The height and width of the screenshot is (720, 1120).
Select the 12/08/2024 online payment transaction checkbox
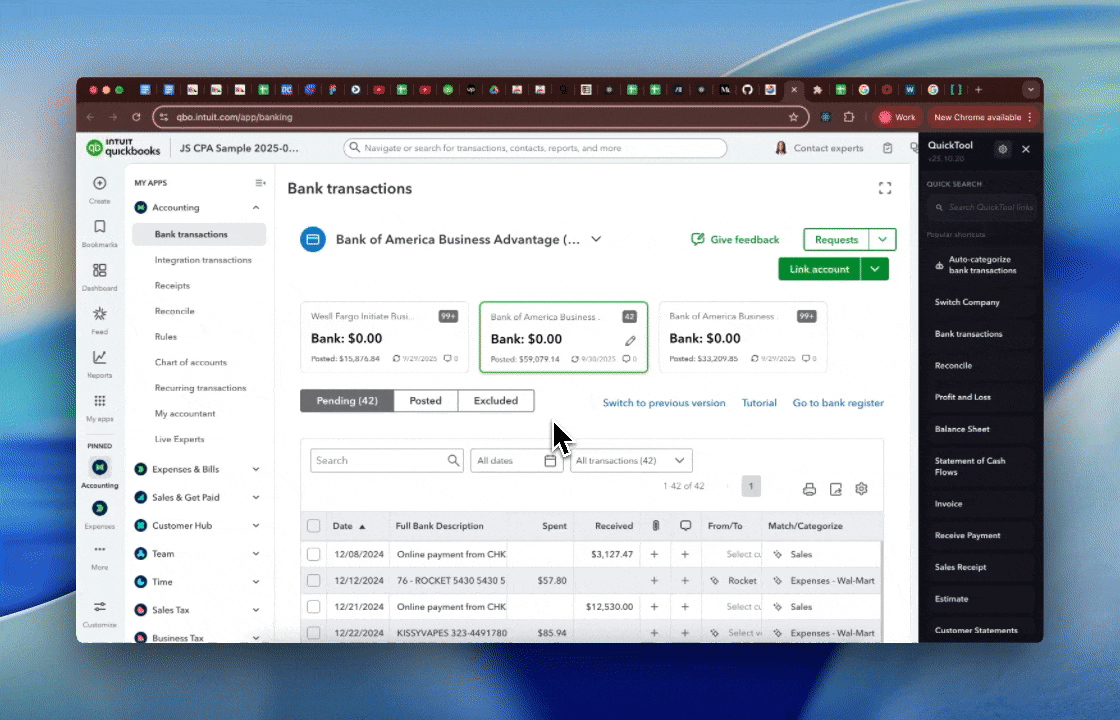tap(314, 553)
